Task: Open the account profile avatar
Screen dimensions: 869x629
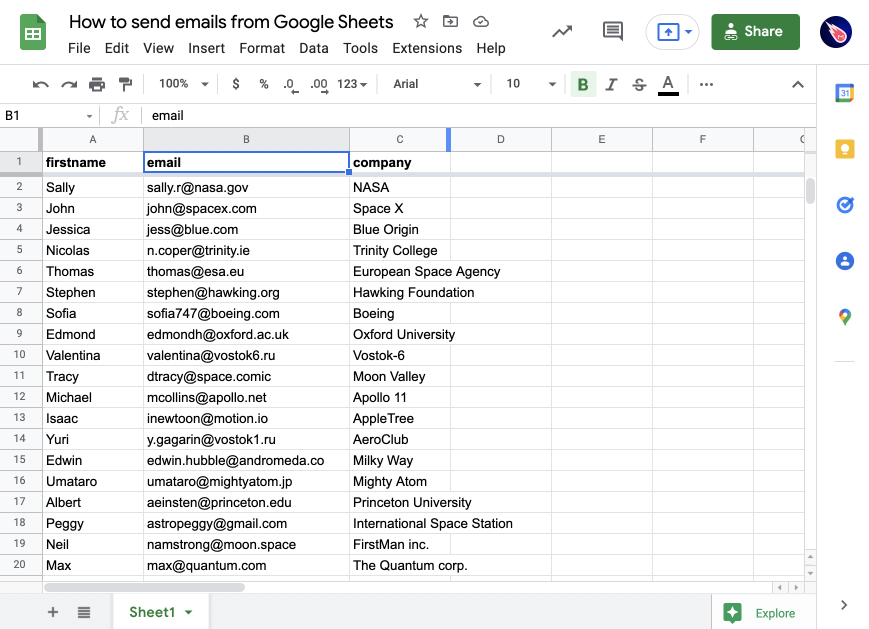Action: coord(836,32)
